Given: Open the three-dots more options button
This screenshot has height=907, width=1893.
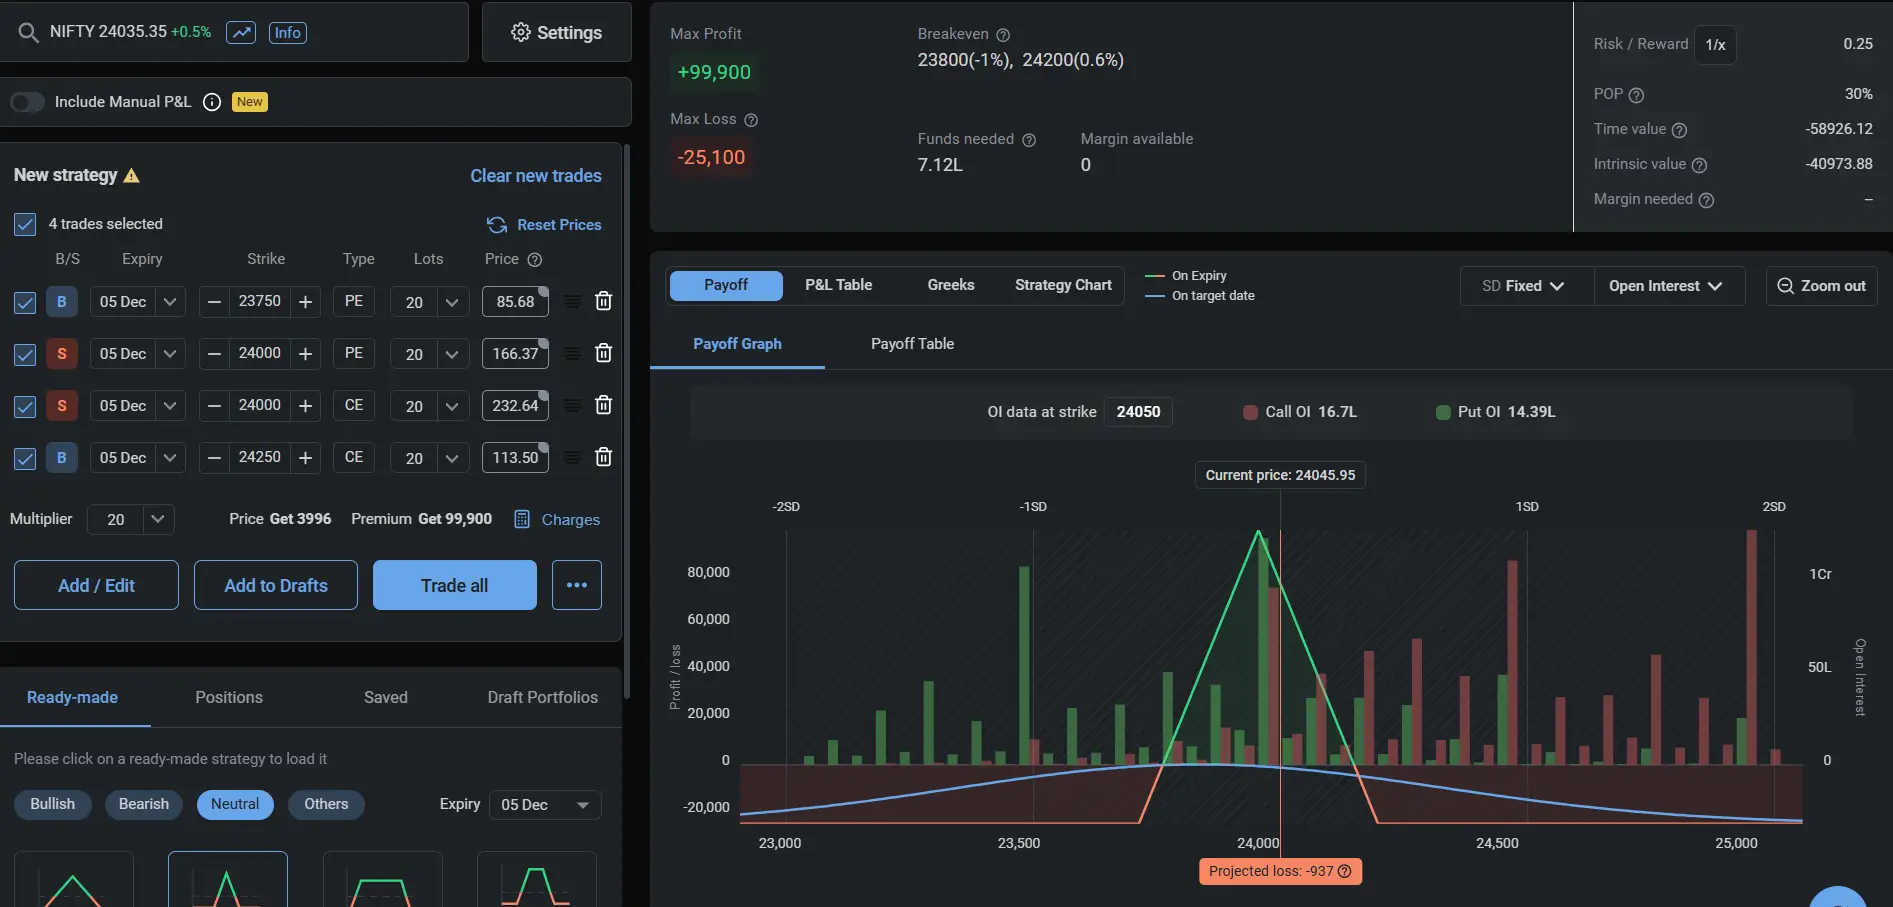Looking at the screenshot, I should tap(577, 585).
